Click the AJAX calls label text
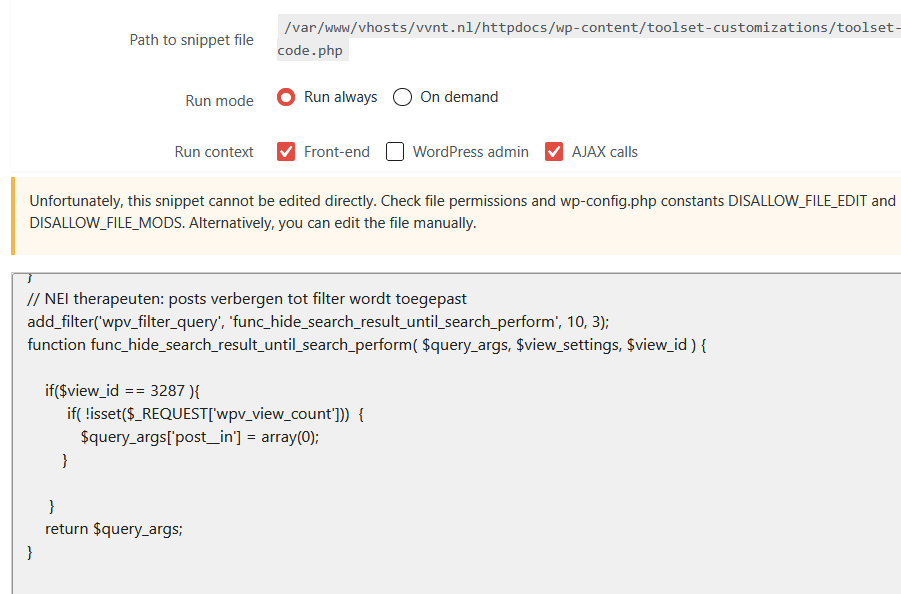Image resolution: width=901 pixels, height=594 pixels. (x=604, y=152)
